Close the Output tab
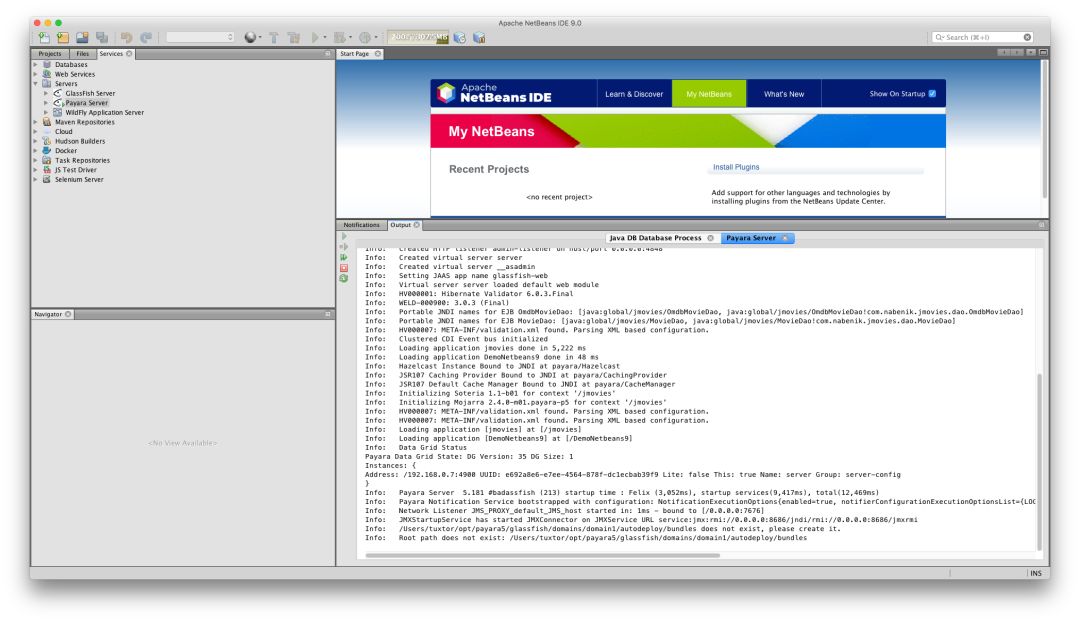 pos(417,225)
